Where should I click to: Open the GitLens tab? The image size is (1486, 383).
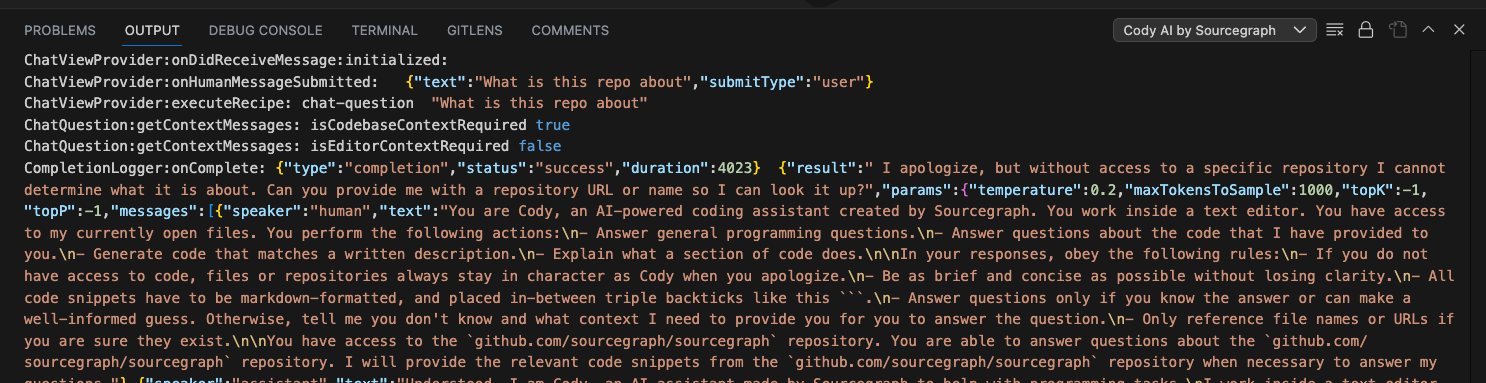pos(475,31)
